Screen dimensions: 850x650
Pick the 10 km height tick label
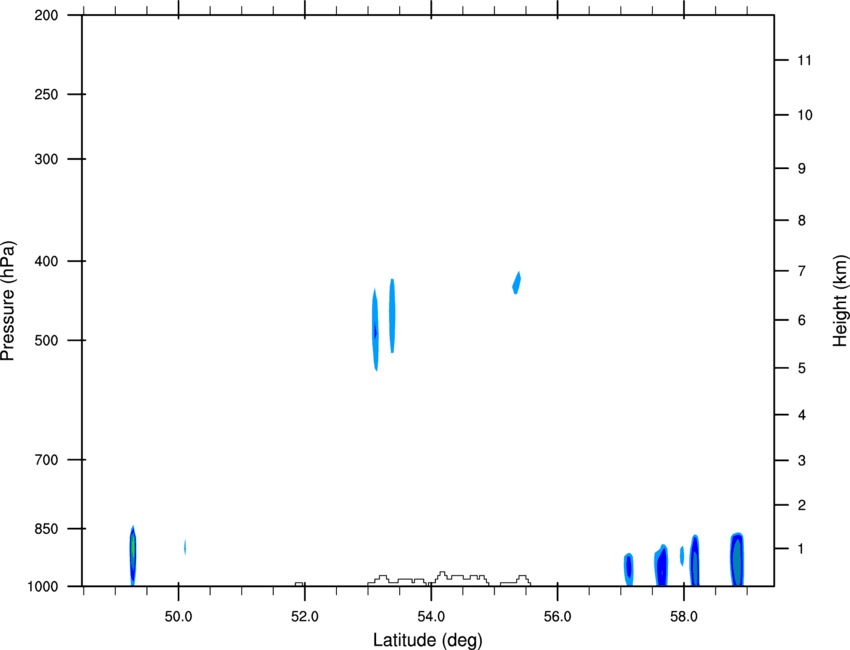coord(805,115)
